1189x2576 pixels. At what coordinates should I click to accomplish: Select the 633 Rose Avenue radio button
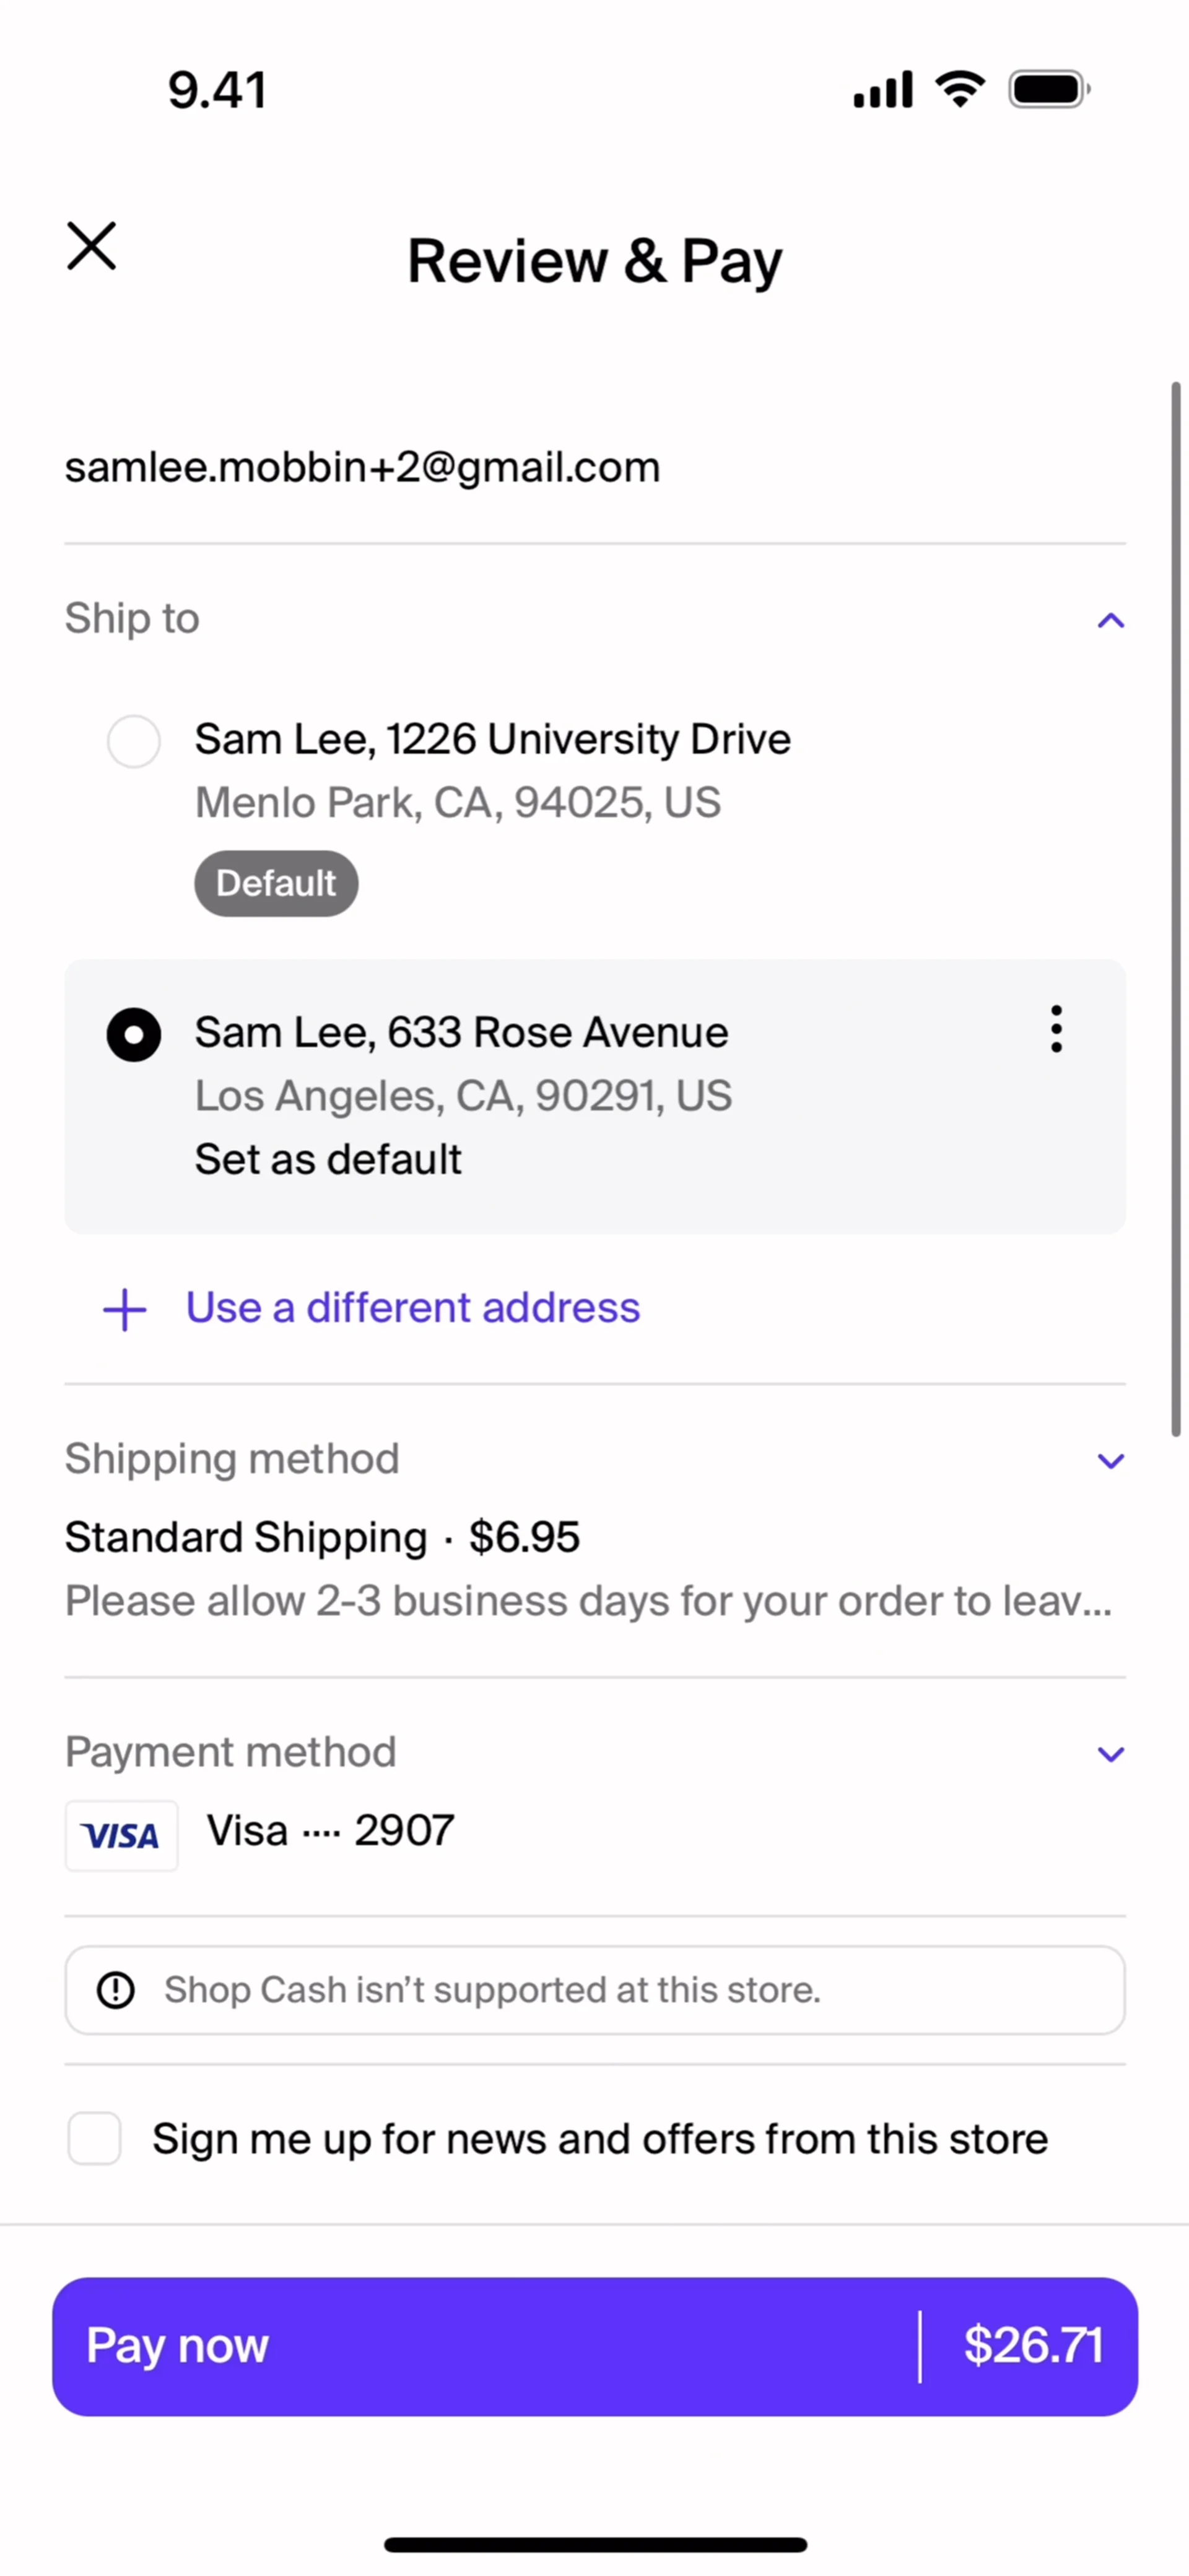(134, 1034)
